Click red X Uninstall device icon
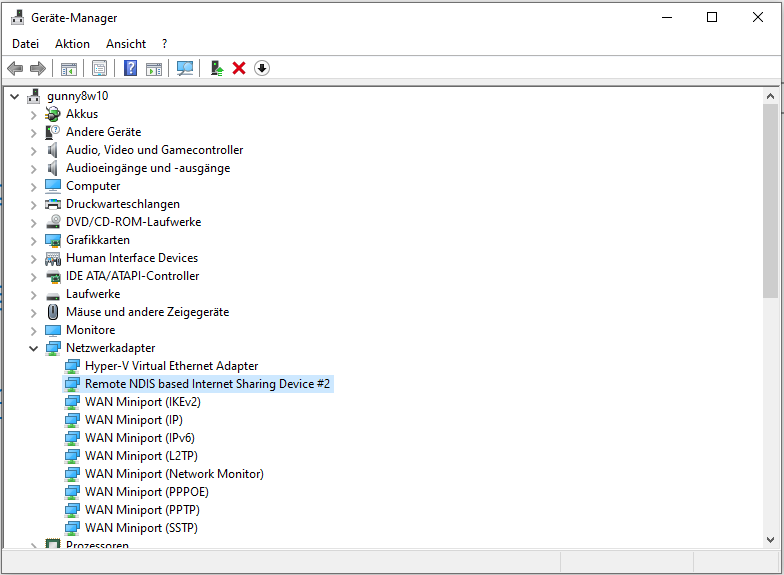Viewport: 784px width, 575px height. 239,68
